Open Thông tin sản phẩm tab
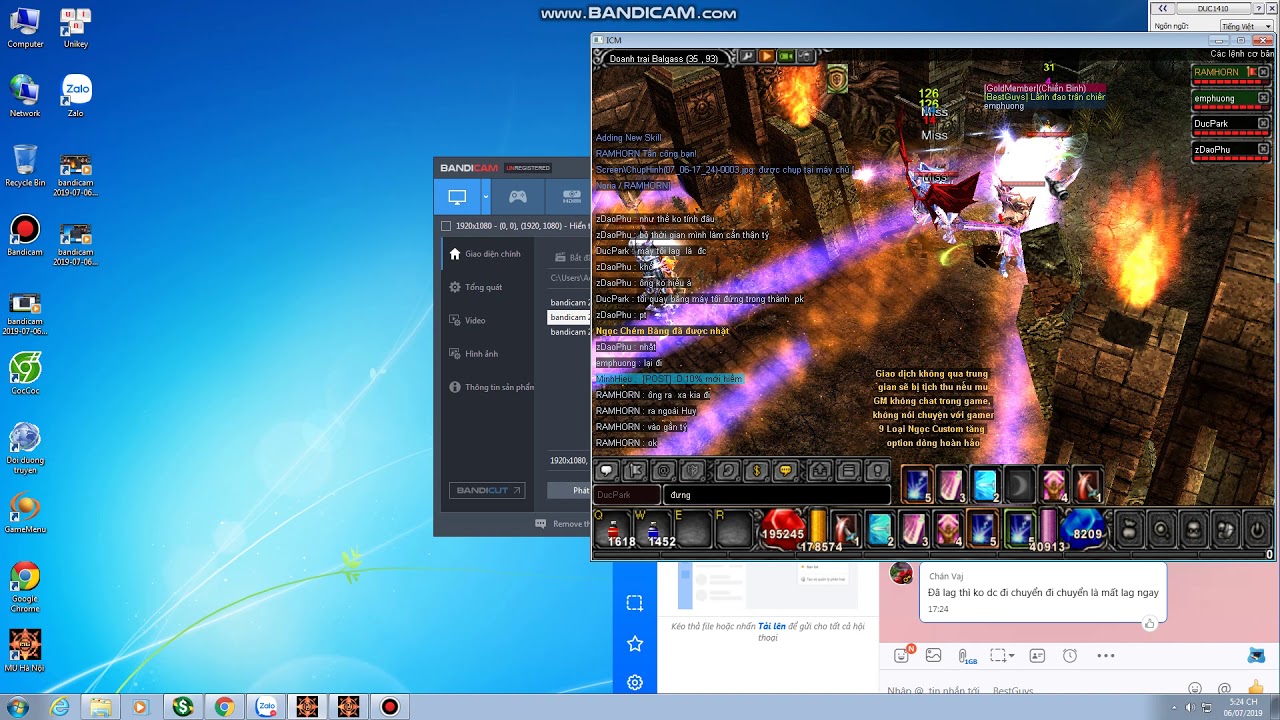This screenshot has width=1280, height=720. 487,387
